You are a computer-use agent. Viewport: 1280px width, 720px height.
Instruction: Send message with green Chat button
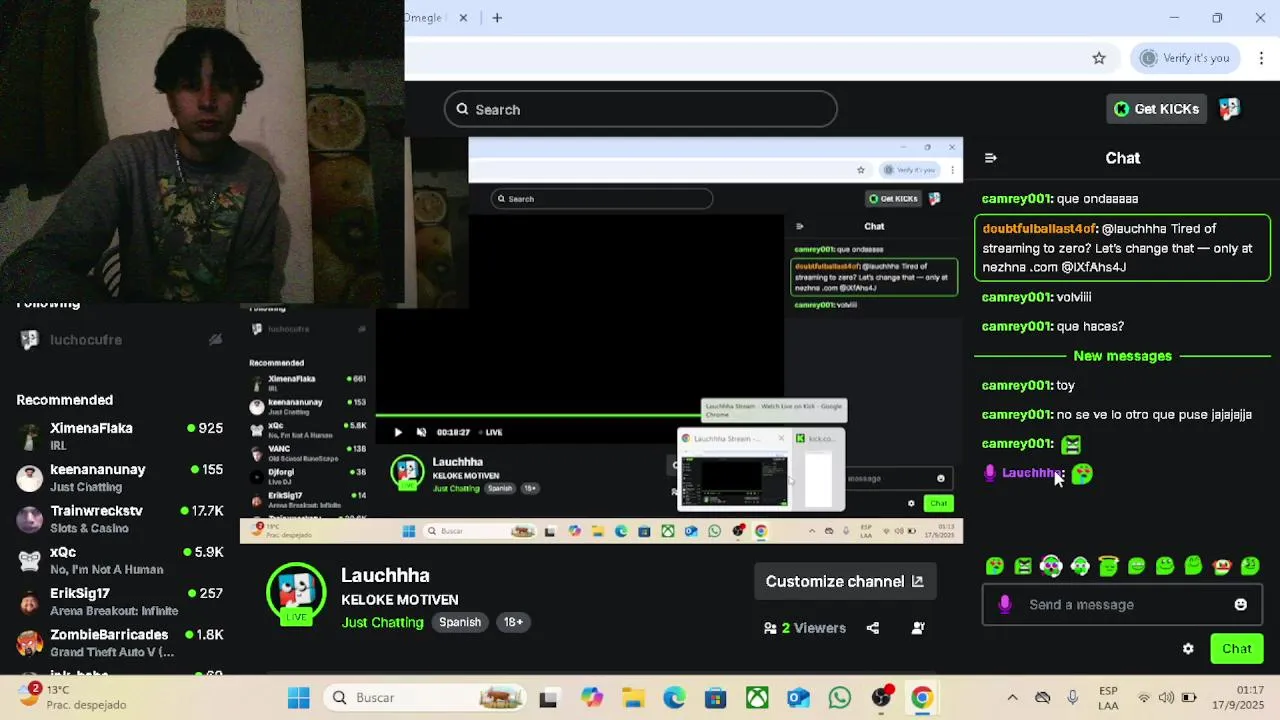click(x=1237, y=648)
